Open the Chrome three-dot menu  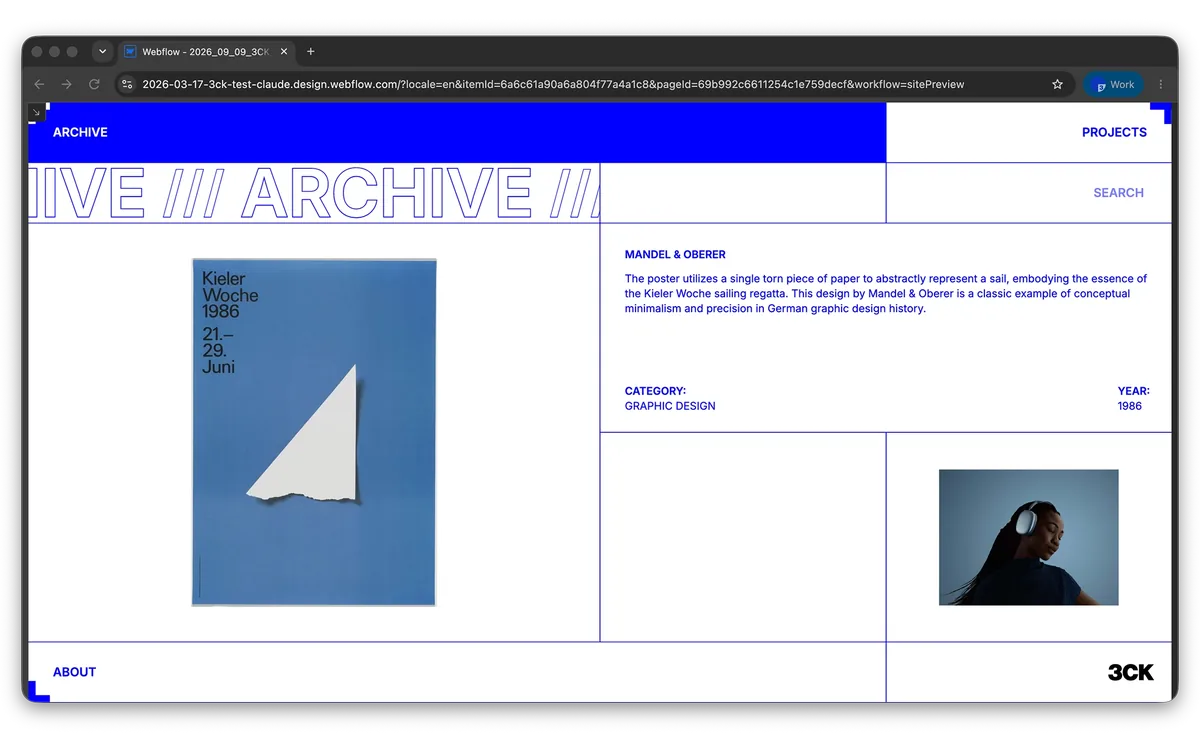(x=1161, y=85)
